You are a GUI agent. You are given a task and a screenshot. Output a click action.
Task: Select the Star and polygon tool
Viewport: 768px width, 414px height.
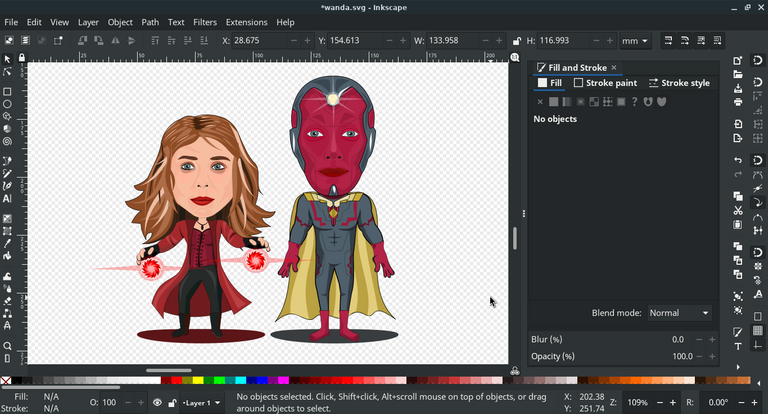point(7,117)
